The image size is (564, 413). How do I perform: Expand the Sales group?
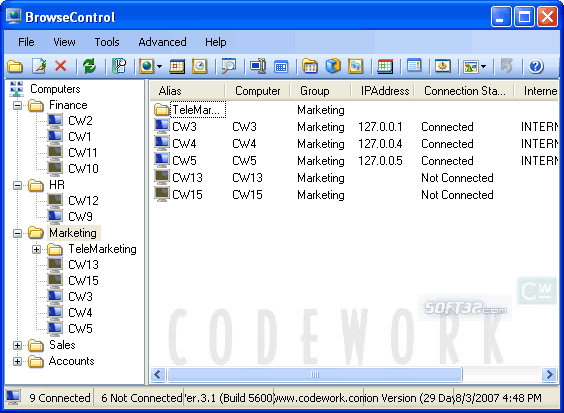pyautogui.click(x=17, y=345)
